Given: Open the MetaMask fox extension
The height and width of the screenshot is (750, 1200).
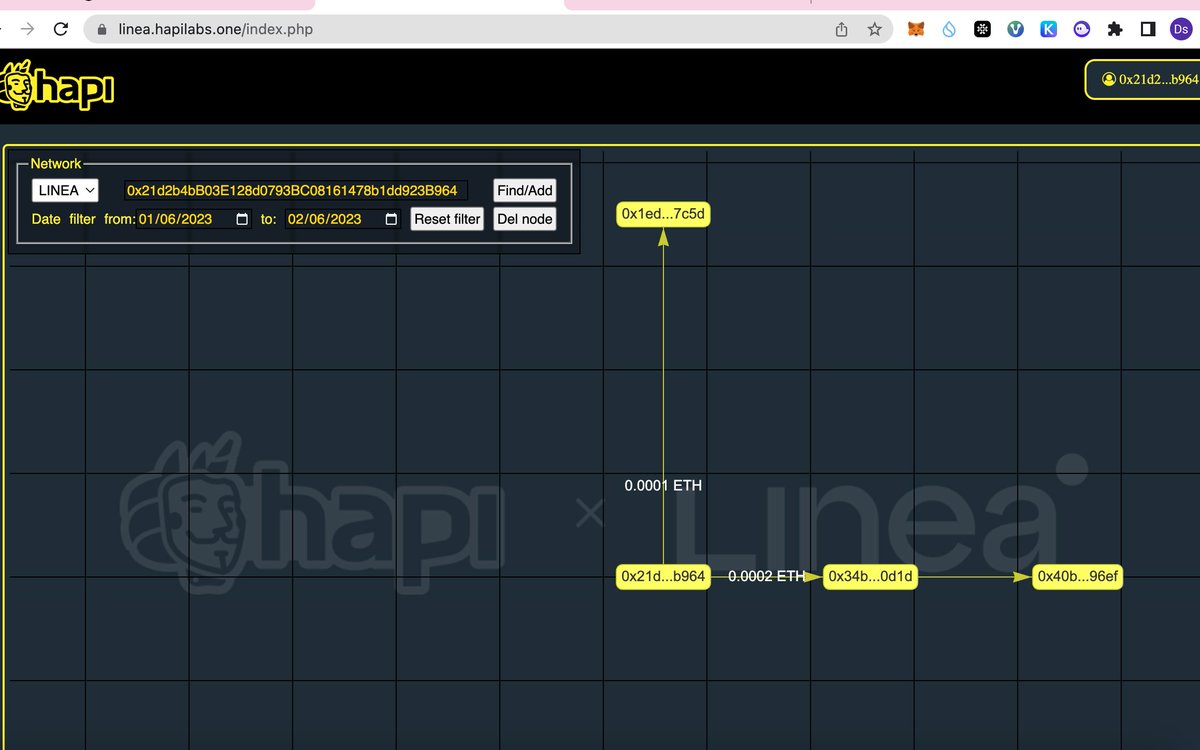Looking at the screenshot, I should [916, 29].
